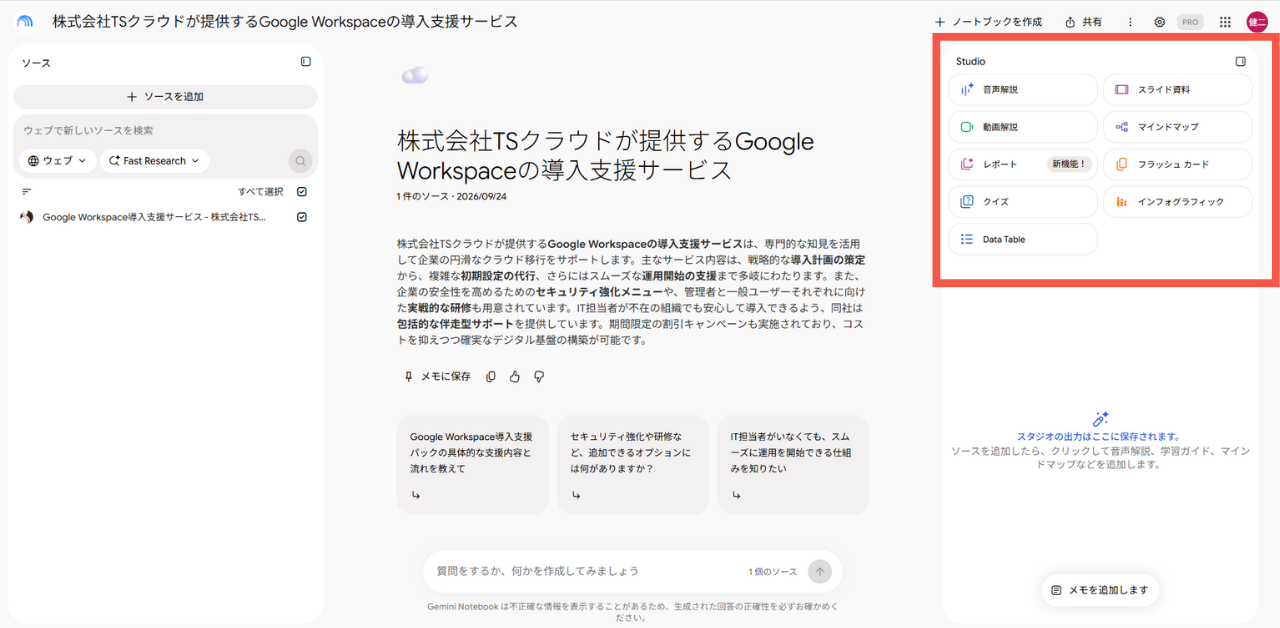Open the Google apps grid icon
Image resolution: width=1280 pixels, height=628 pixels.
coord(1225,22)
